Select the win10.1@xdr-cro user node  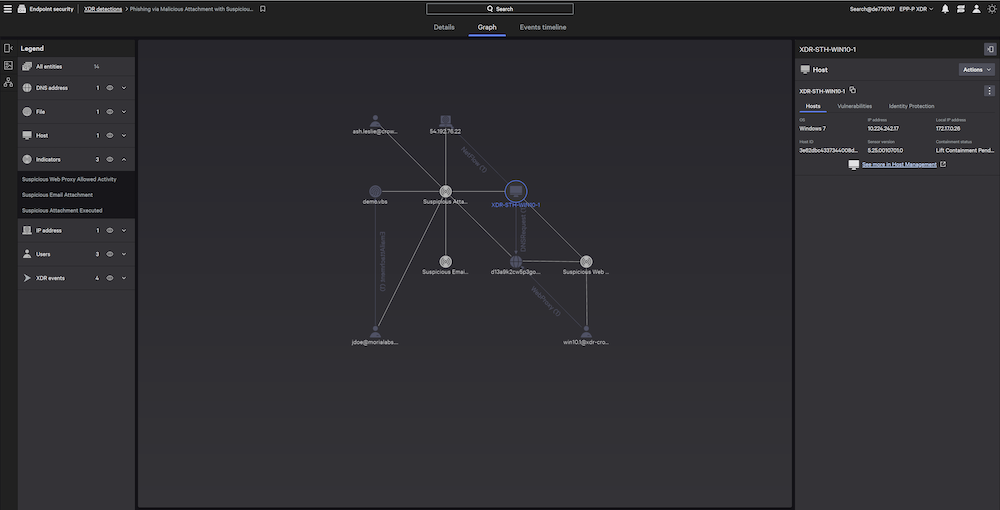586,332
